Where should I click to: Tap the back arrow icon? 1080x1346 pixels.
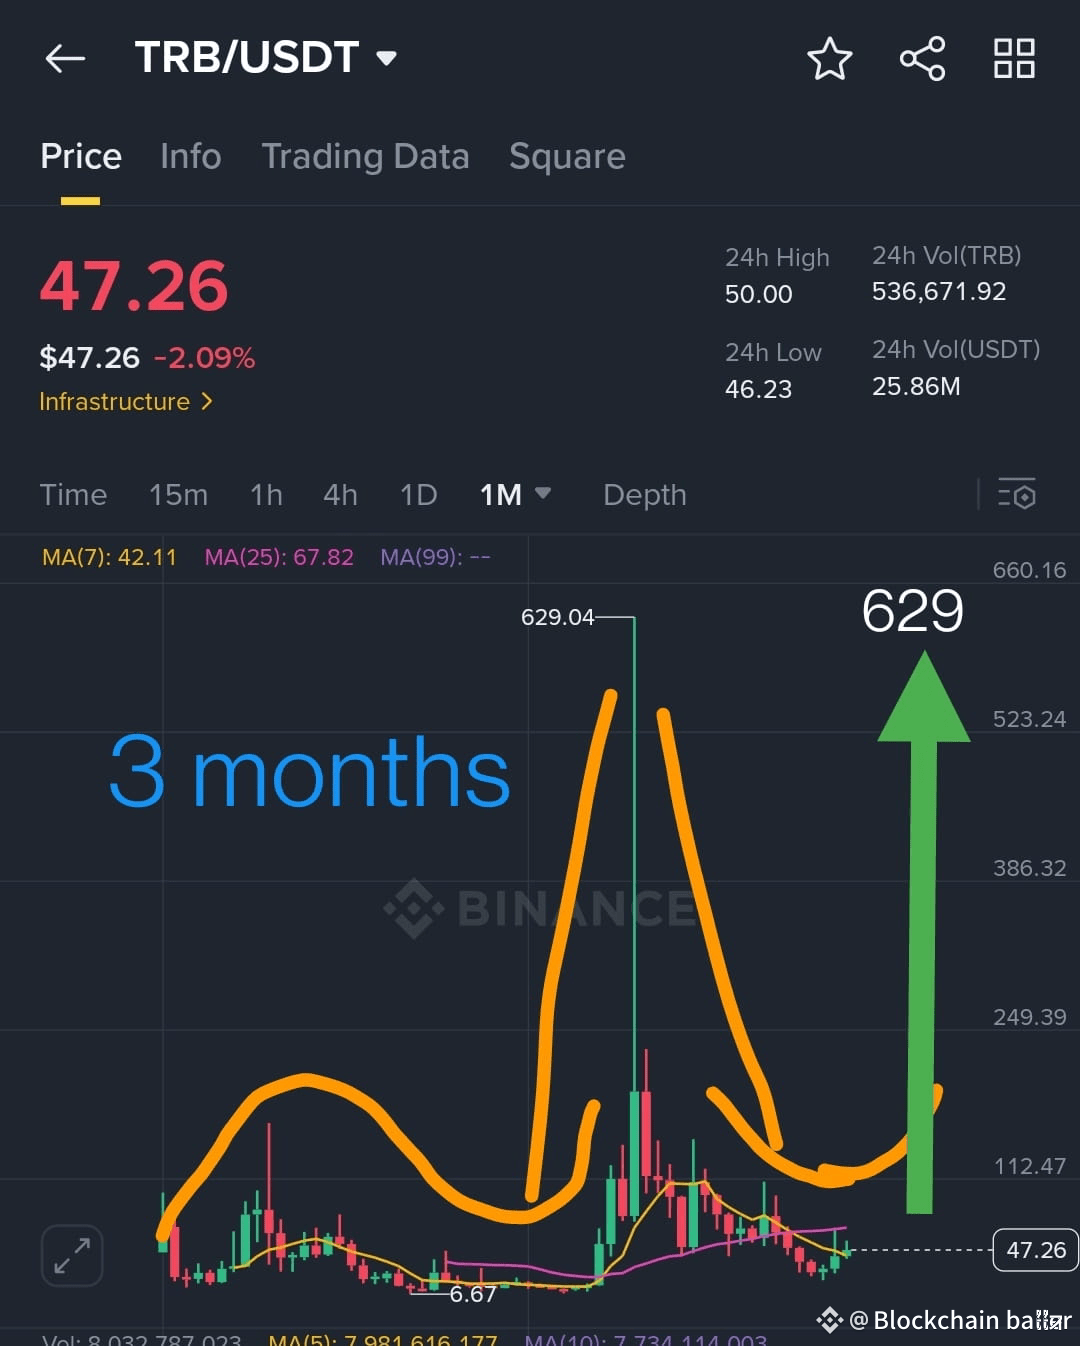[65, 58]
